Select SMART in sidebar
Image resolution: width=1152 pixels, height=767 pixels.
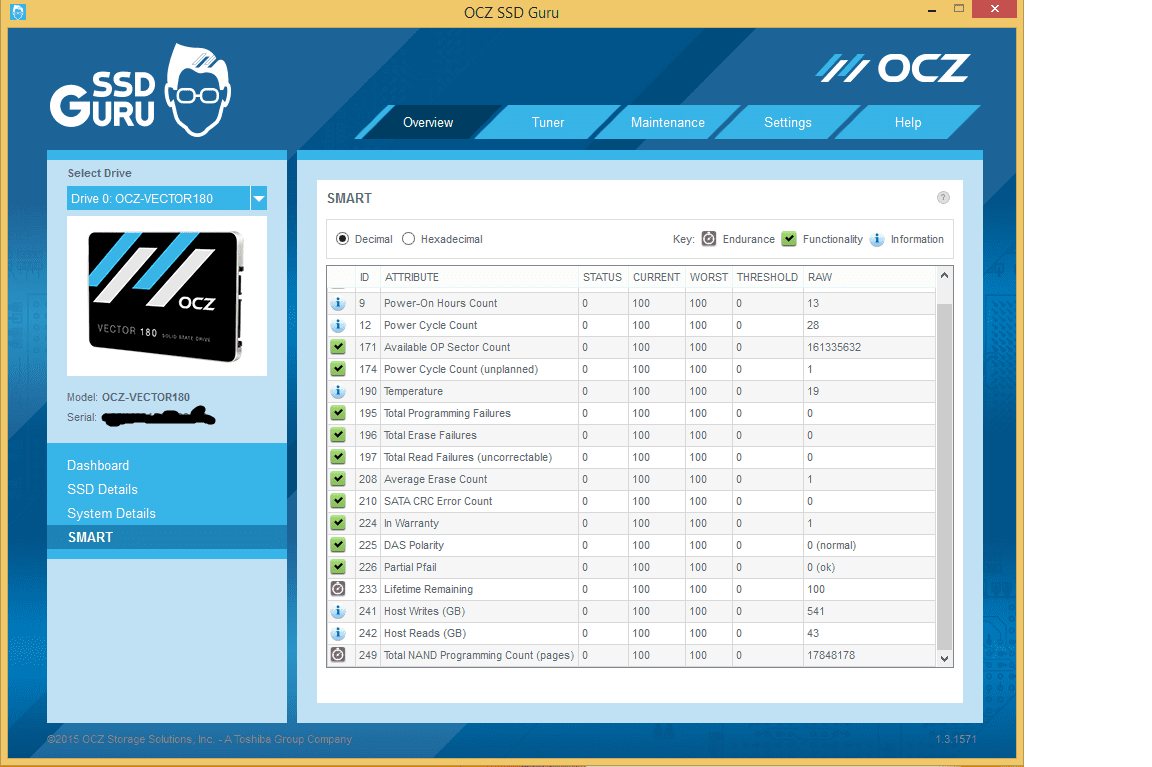point(167,537)
